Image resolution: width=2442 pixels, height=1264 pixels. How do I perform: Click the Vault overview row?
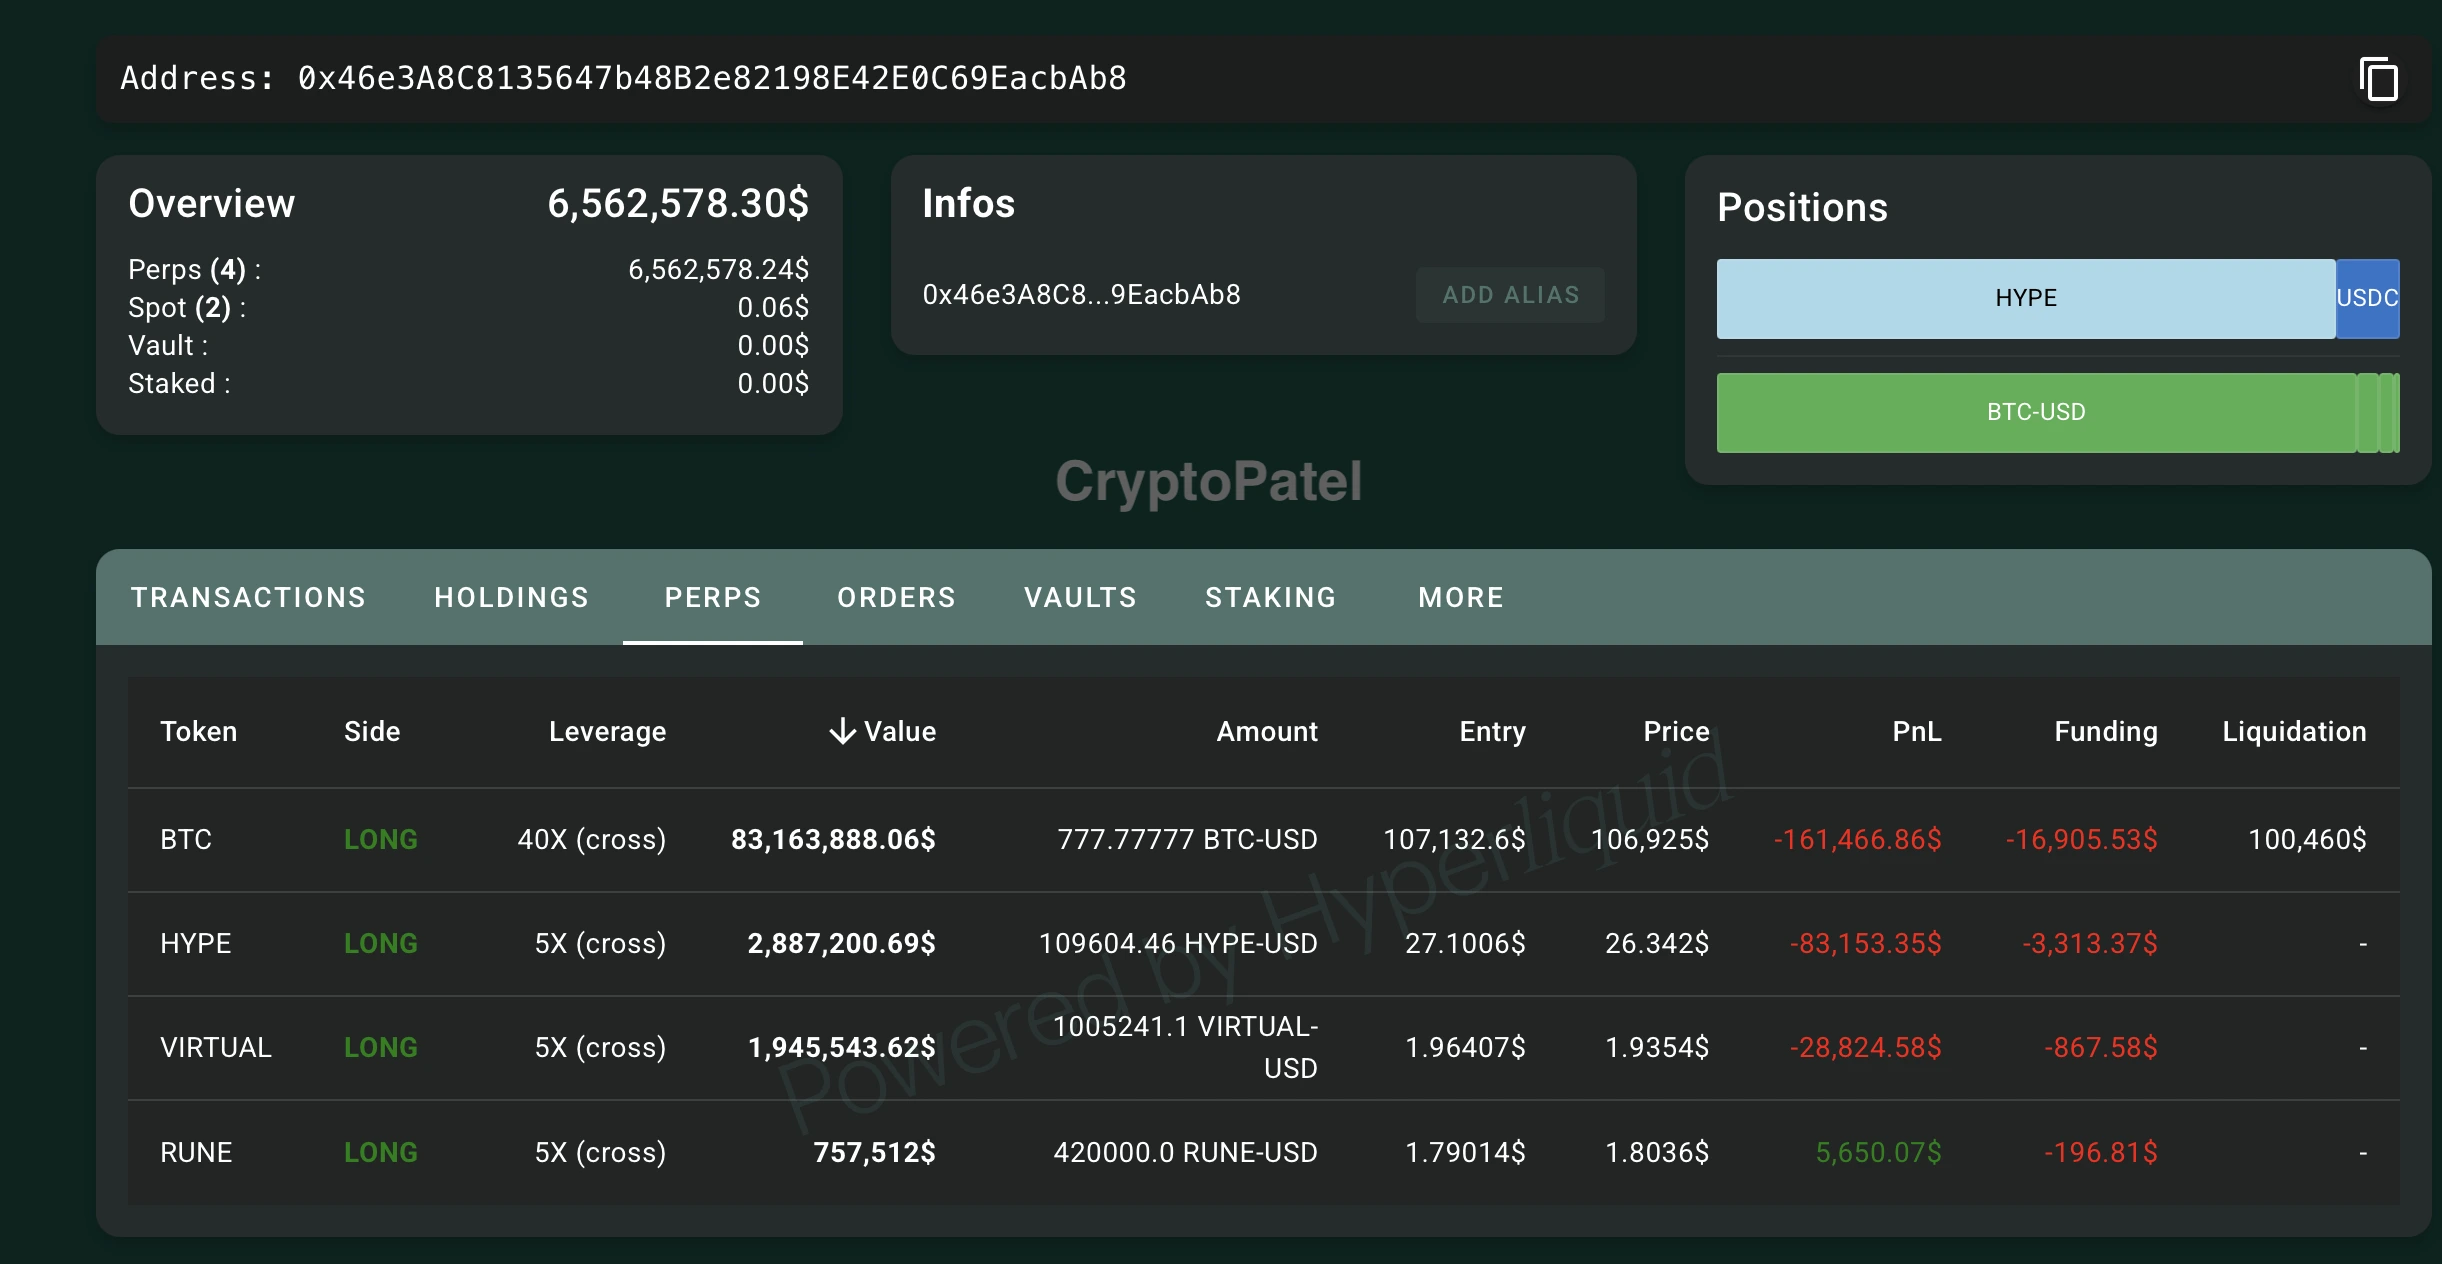pyautogui.click(x=468, y=346)
